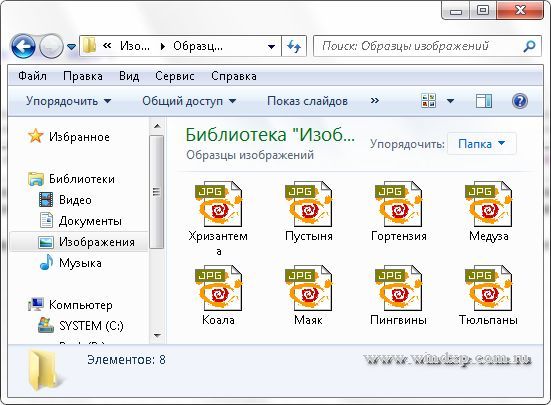Select Библиотеки in the navigation pane

point(82,179)
